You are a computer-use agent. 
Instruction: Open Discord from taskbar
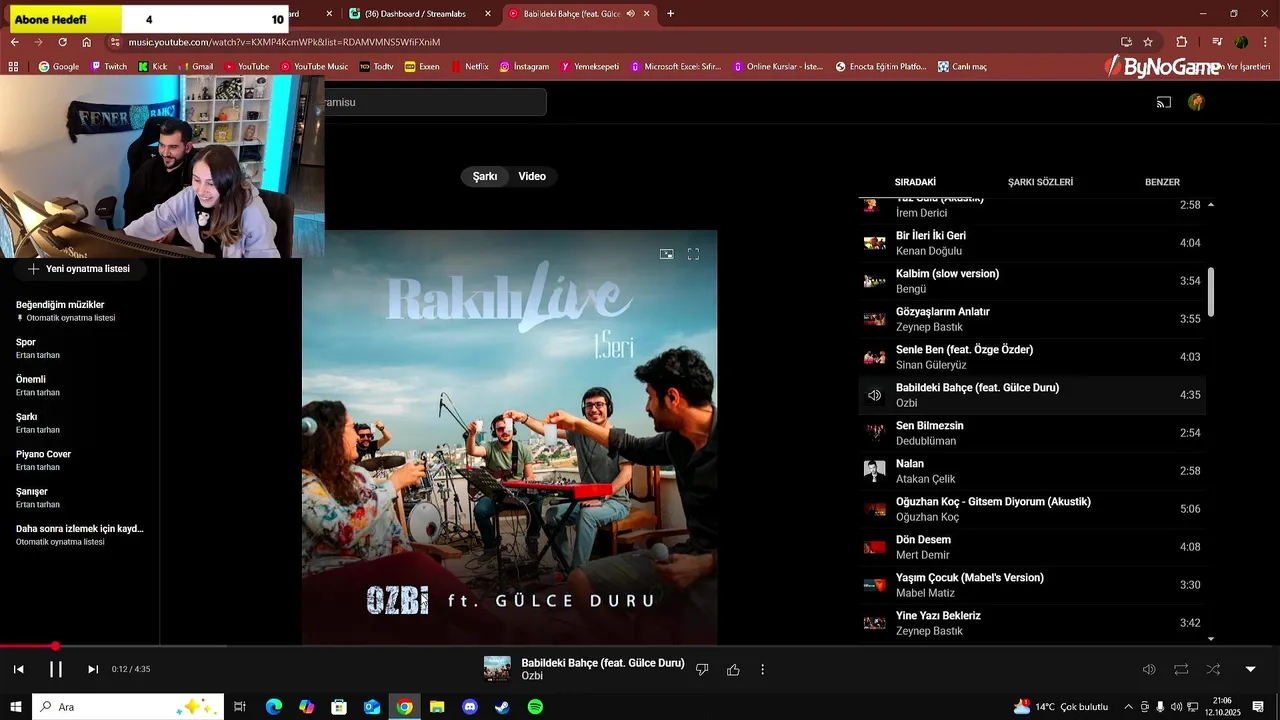tap(470, 707)
